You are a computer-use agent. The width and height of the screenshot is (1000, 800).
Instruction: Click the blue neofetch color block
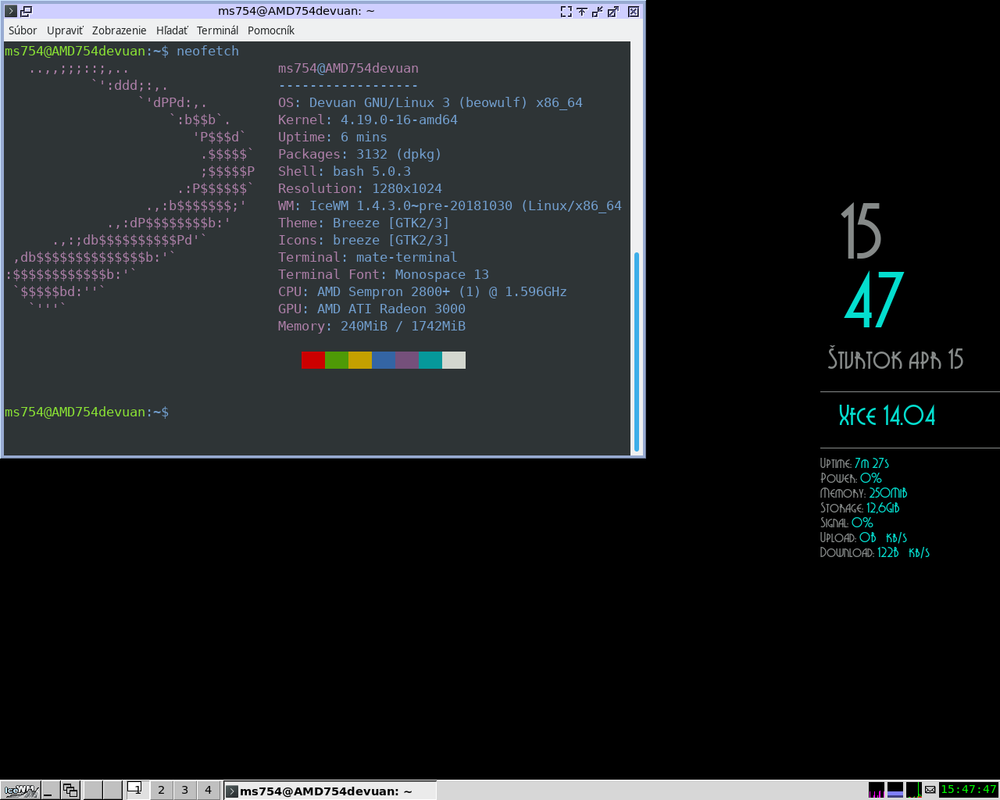coord(383,360)
